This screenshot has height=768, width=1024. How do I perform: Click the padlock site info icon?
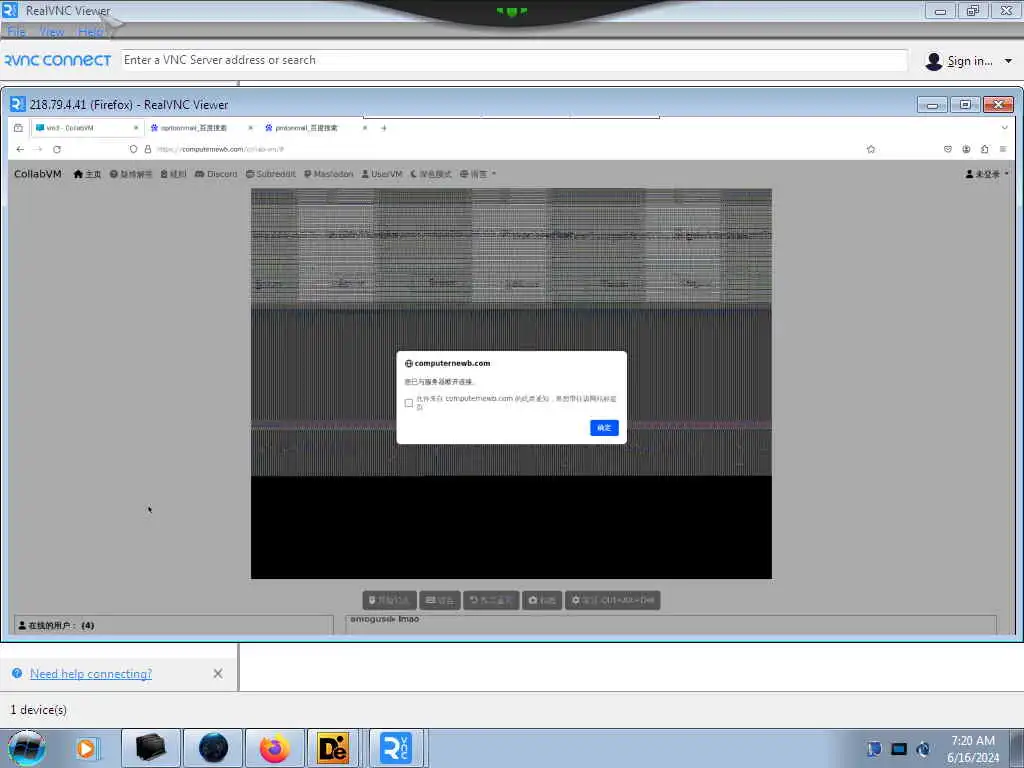click(148, 149)
